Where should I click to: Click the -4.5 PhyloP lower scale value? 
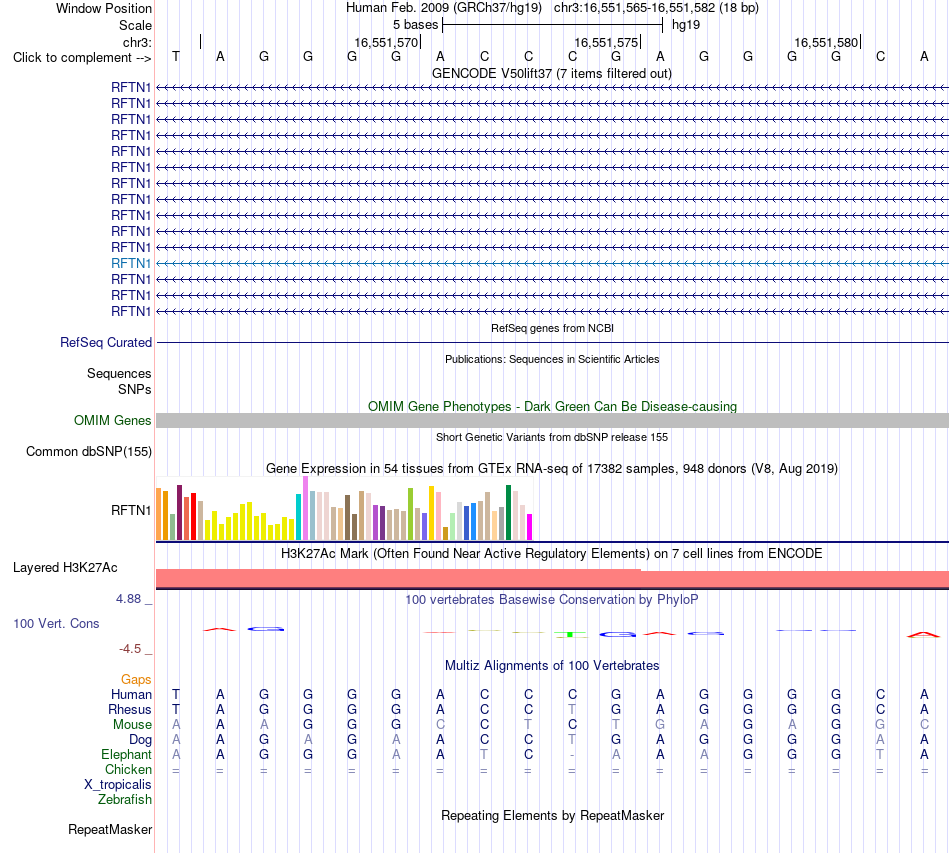130,649
